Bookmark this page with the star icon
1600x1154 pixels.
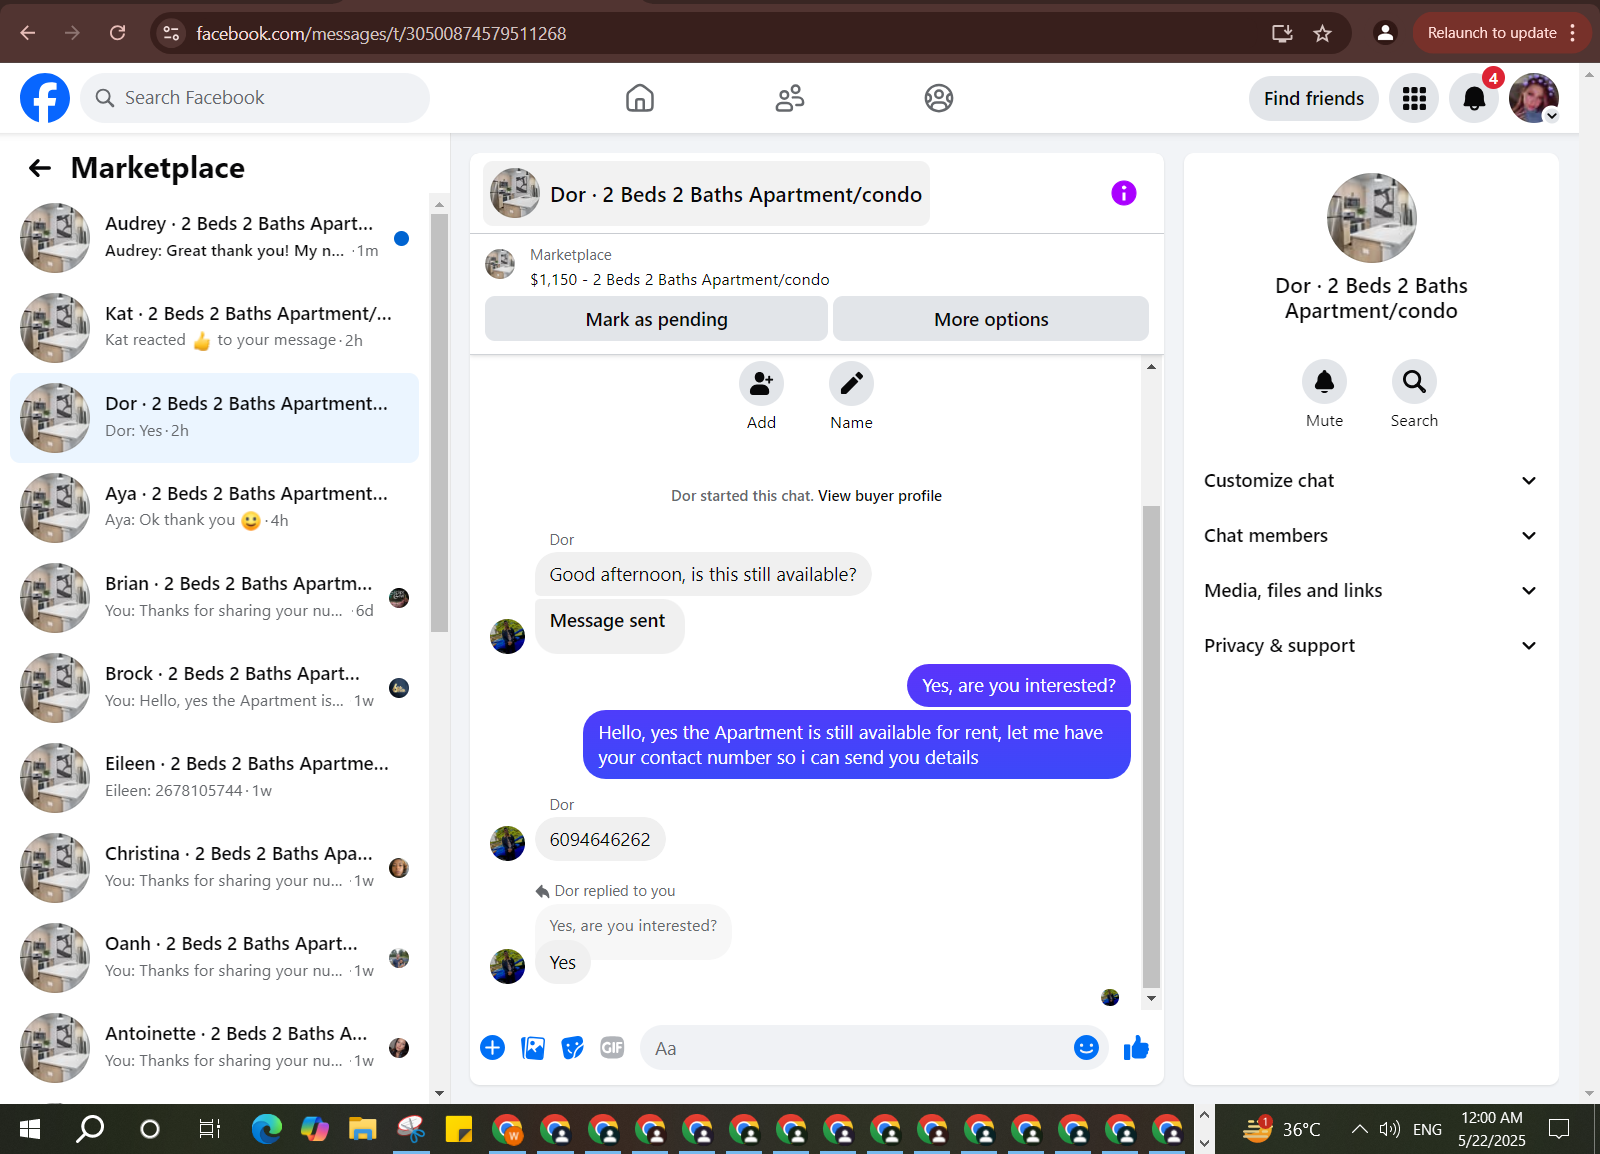click(x=1322, y=33)
